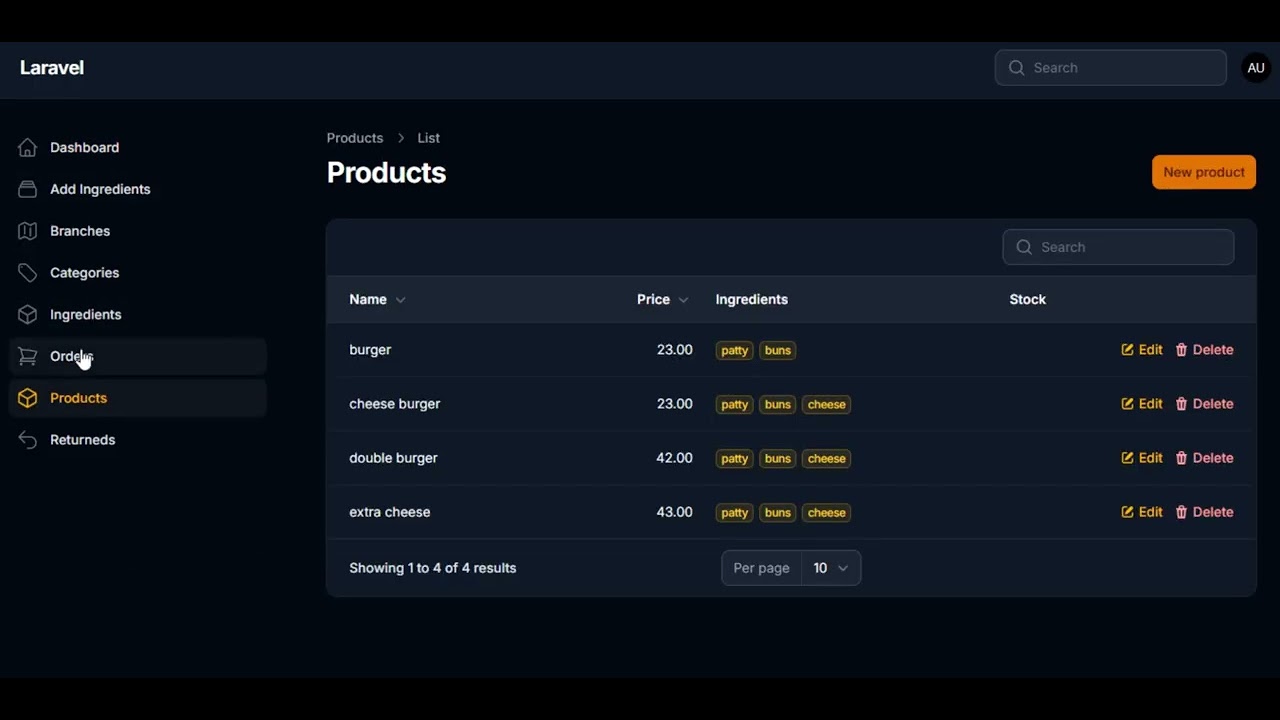
Task: Click the cheese tag in cheese burger row
Action: coord(826,404)
